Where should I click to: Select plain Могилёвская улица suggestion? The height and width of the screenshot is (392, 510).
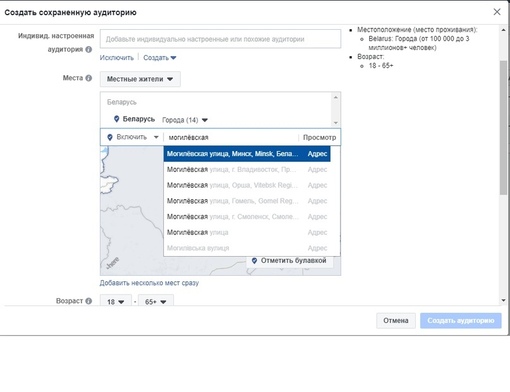247,232
